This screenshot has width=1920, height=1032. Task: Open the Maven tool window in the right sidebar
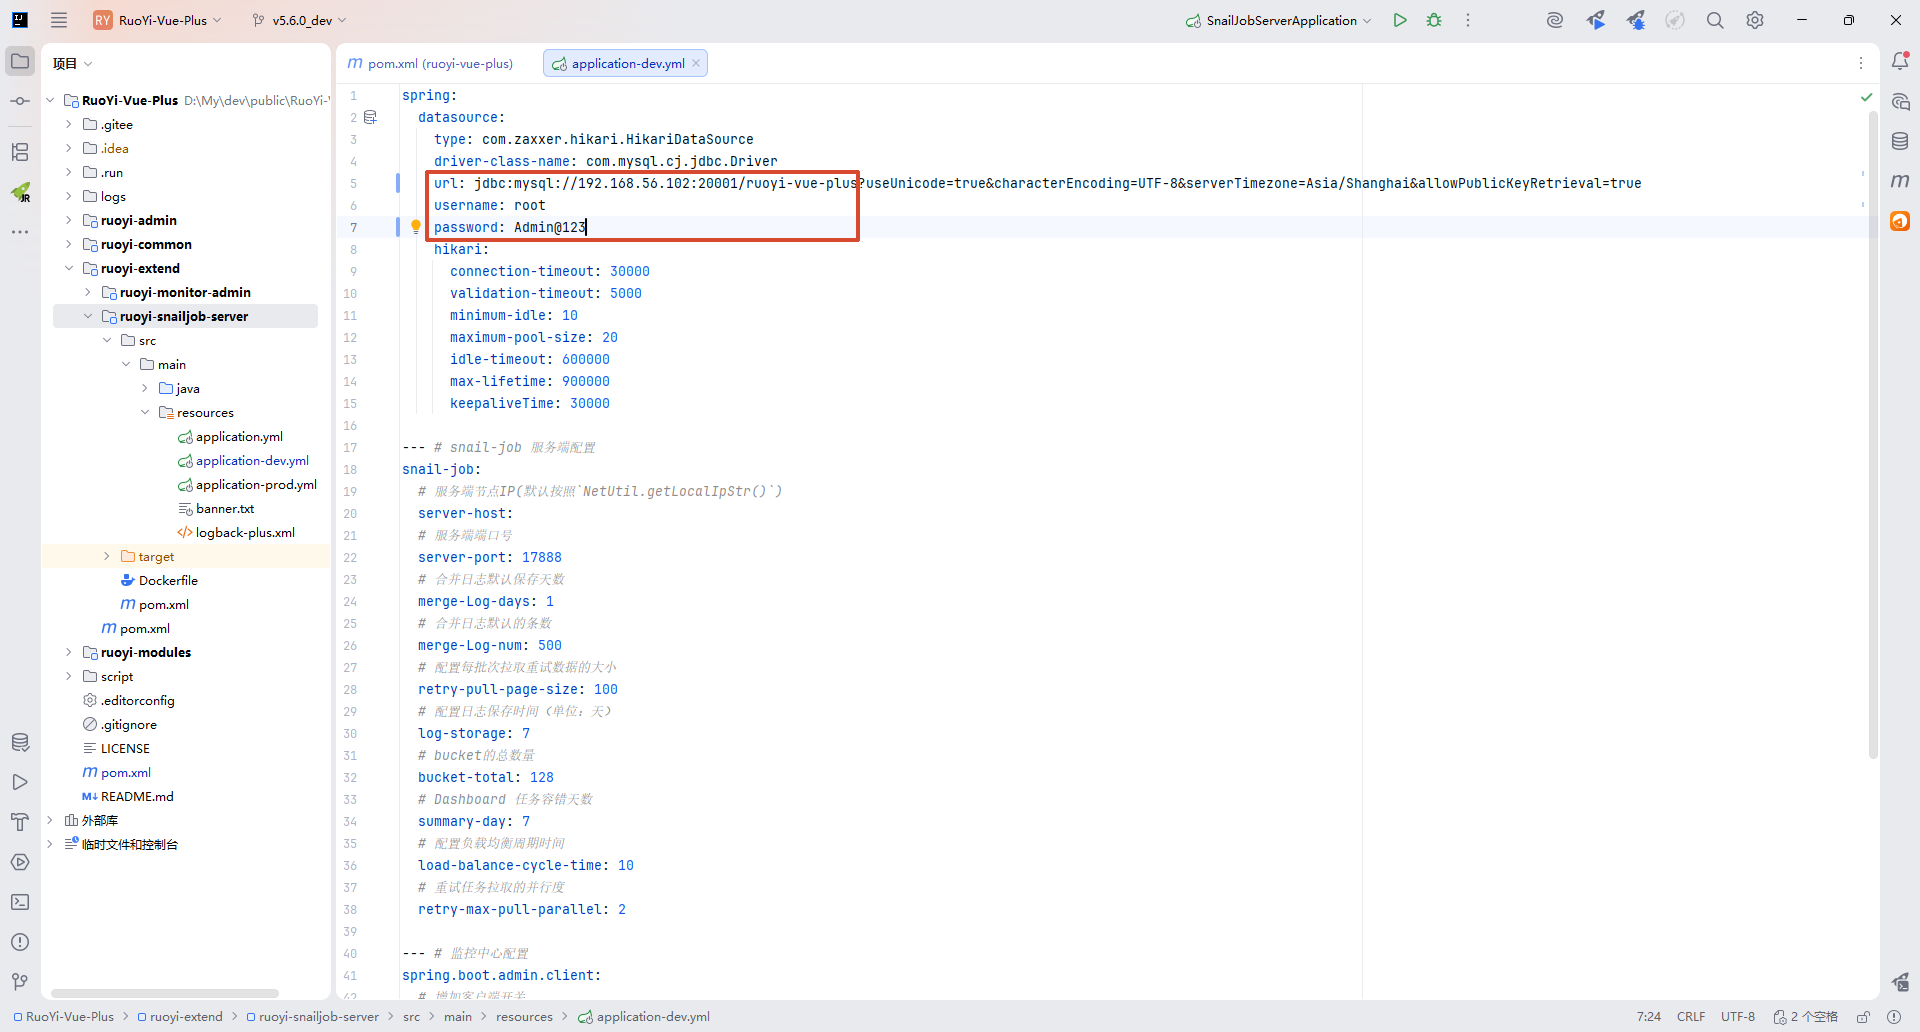(1900, 181)
